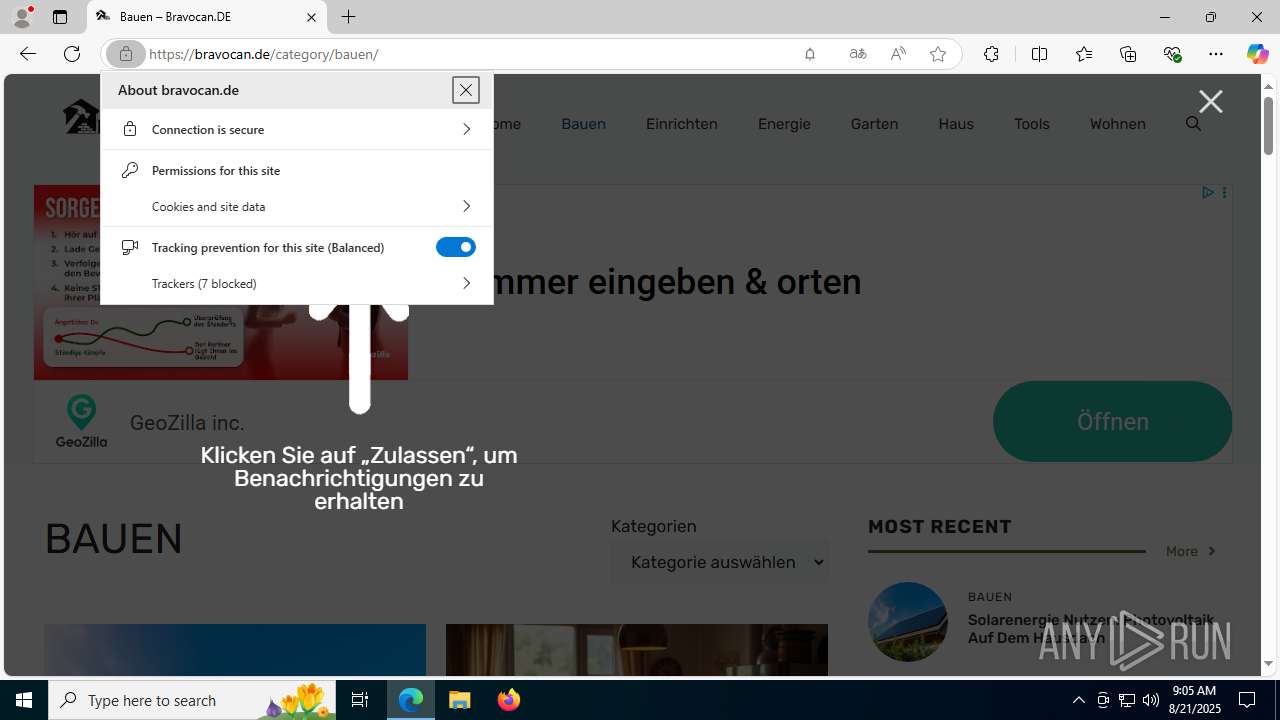Screen dimensions: 1280x720
Task: Expand Trackers (7 blocked) list
Action: click(297, 283)
